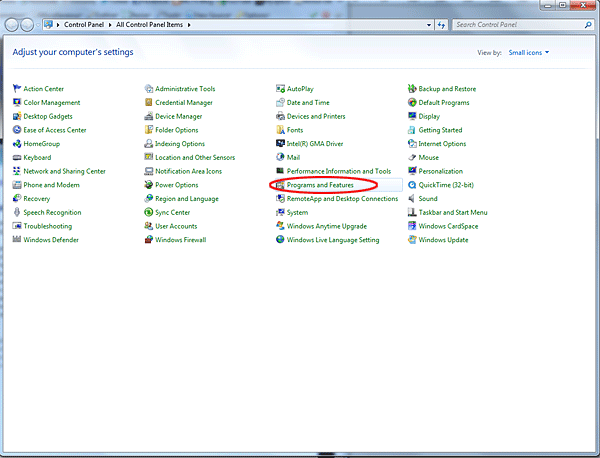Open Getting Started
The width and height of the screenshot is (600, 458).
pyautogui.click(x=440, y=130)
